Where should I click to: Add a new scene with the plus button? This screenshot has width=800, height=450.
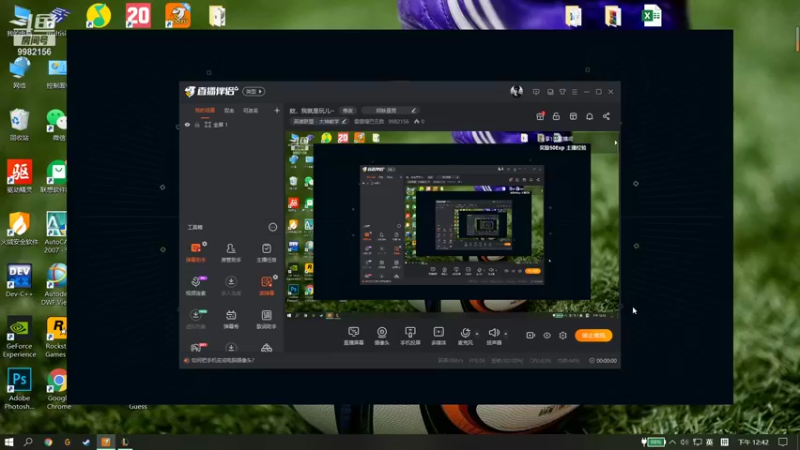pyautogui.click(x=277, y=110)
